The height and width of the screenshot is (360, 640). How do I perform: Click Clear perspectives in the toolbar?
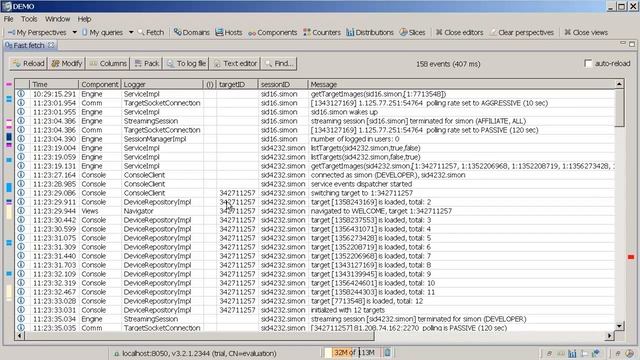point(522,32)
